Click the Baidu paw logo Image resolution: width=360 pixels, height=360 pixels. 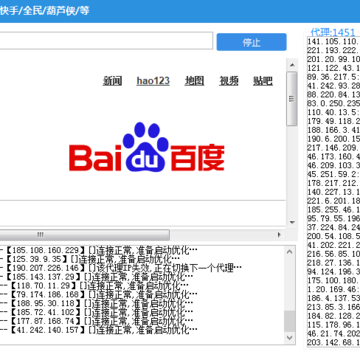tap(147, 147)
